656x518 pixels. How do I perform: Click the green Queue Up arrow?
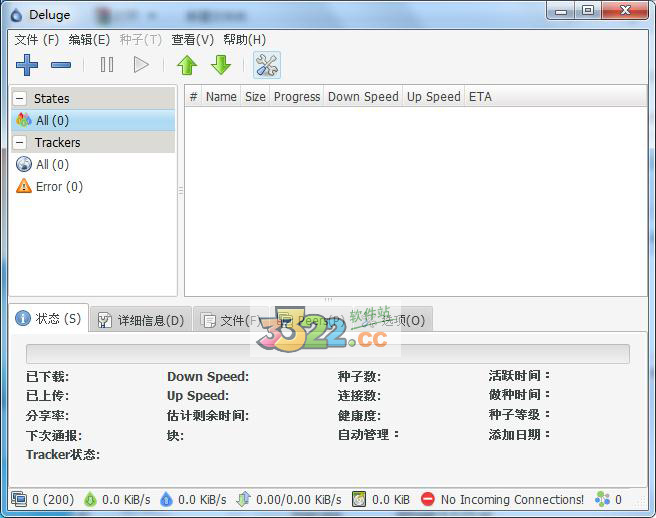coord(187,65)
